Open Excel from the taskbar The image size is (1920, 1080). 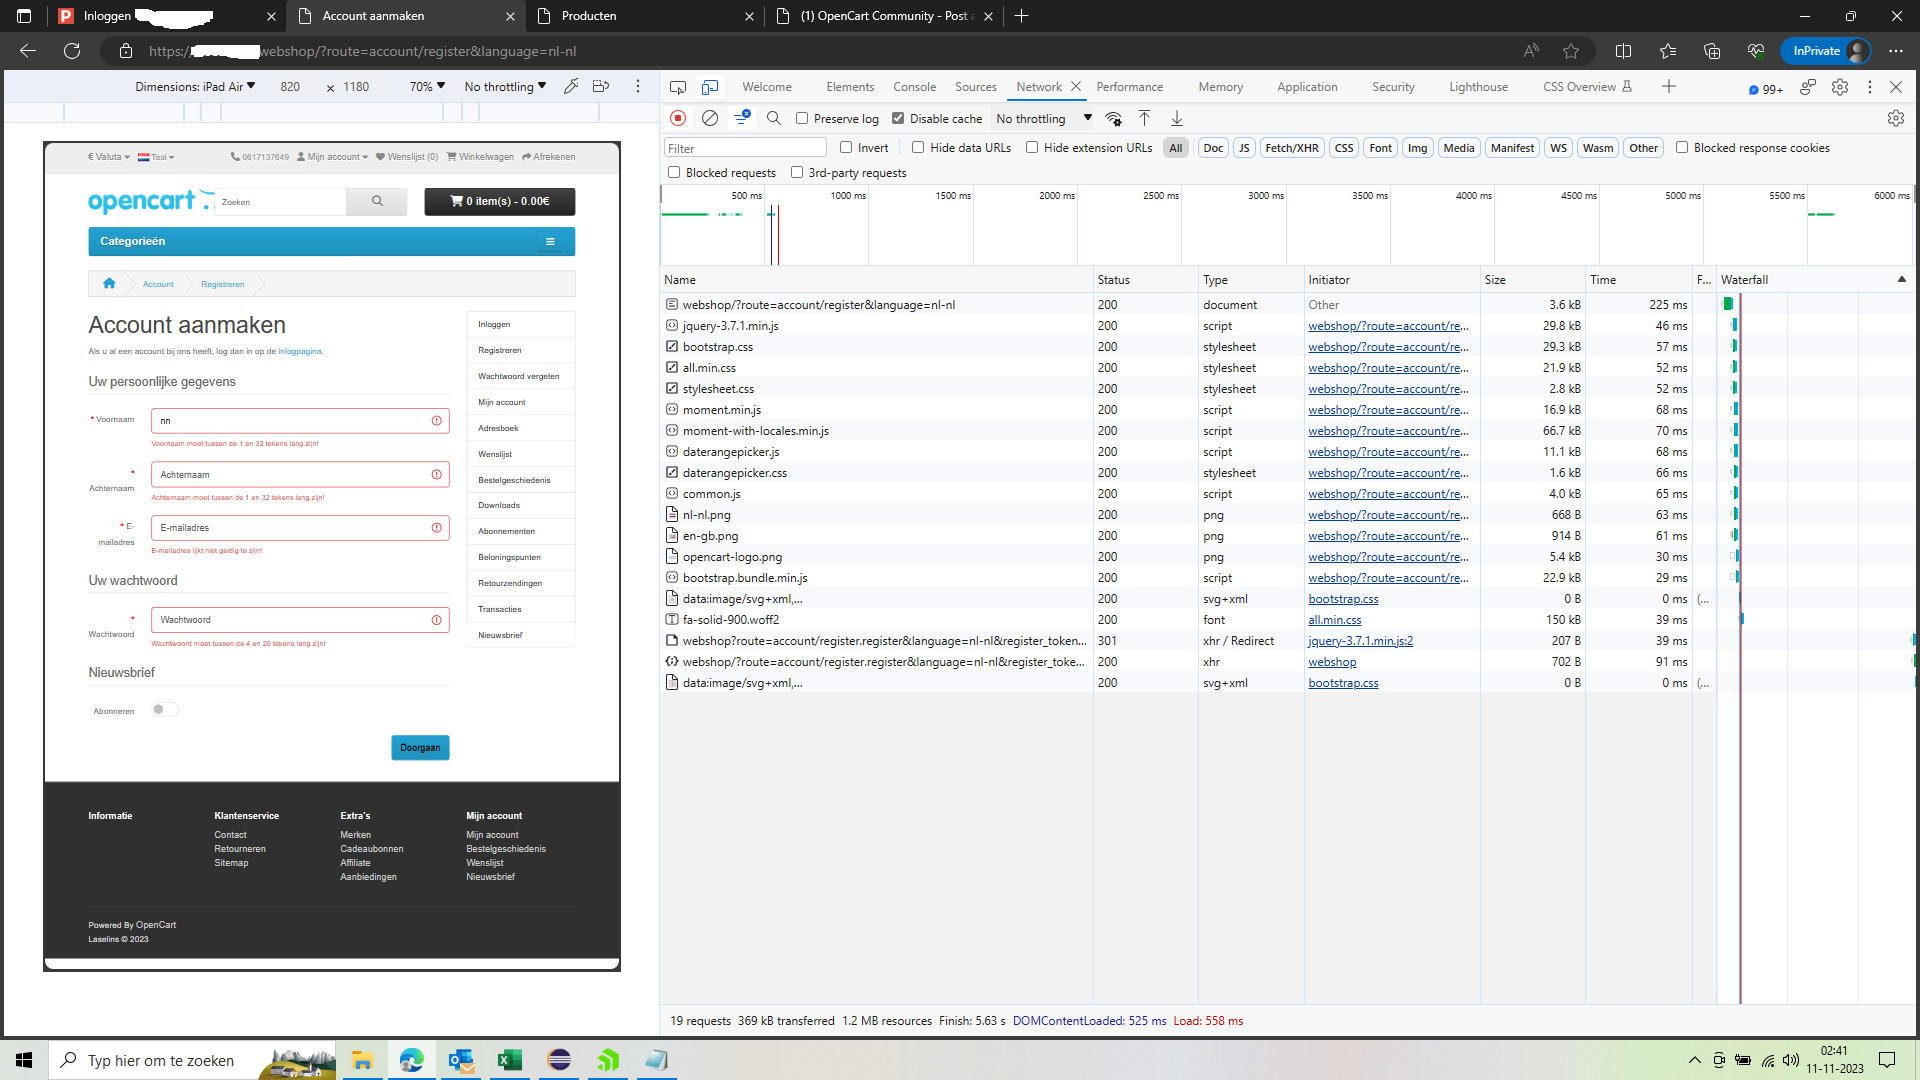point(510,1060)
